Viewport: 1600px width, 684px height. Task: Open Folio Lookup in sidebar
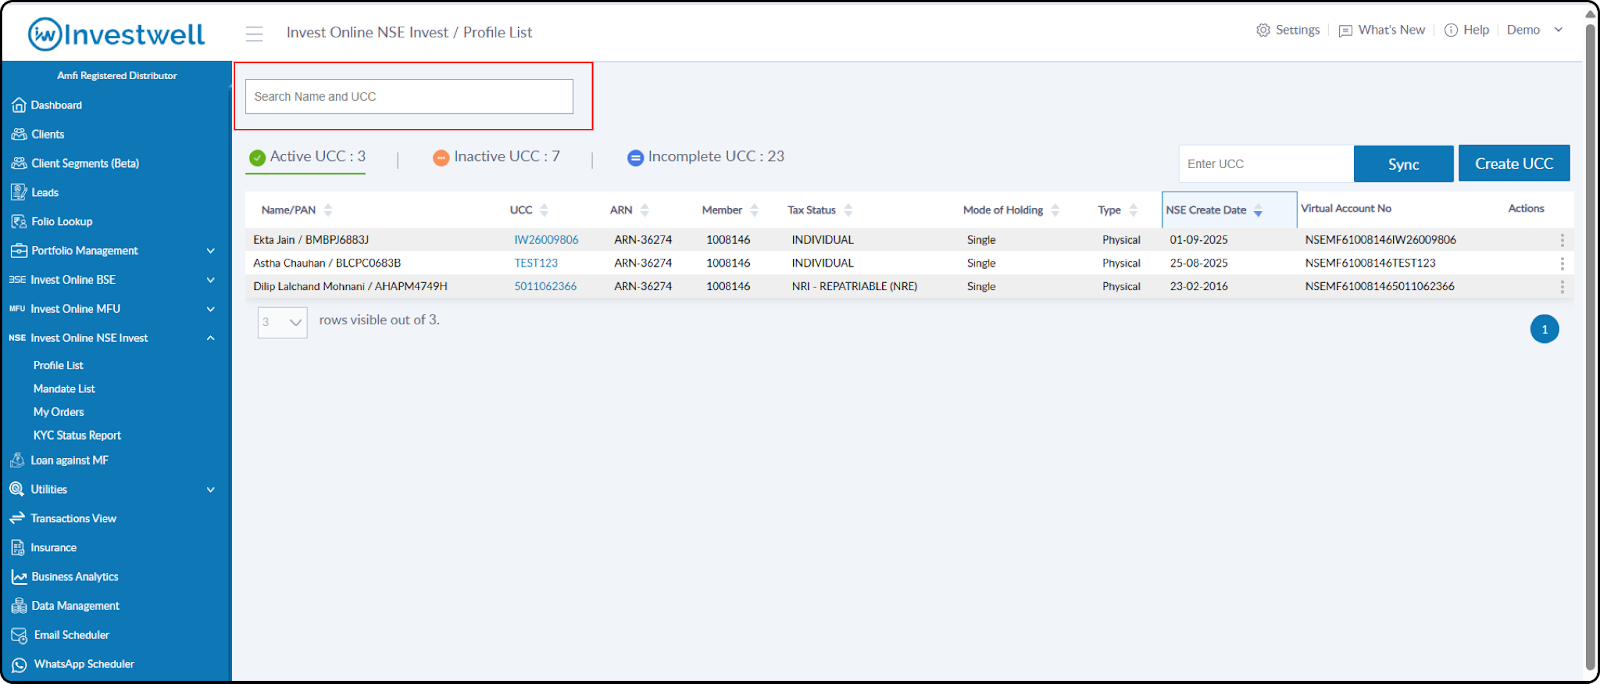coord(52,221)
